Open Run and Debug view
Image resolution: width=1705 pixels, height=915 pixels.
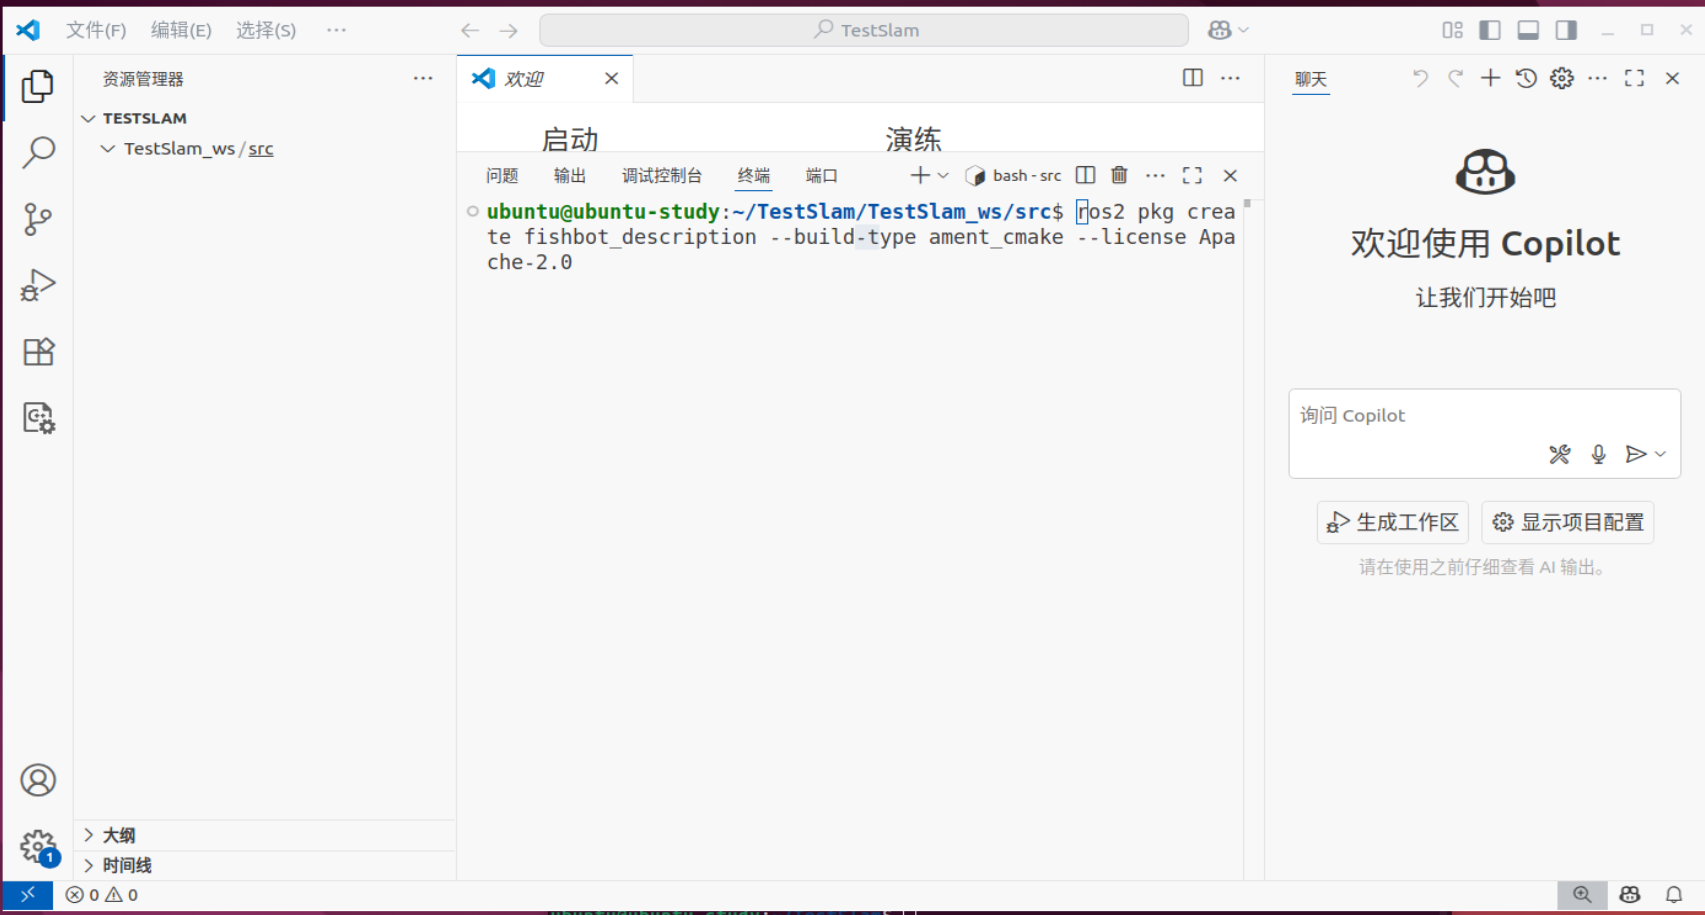click(x=38, y=285)
